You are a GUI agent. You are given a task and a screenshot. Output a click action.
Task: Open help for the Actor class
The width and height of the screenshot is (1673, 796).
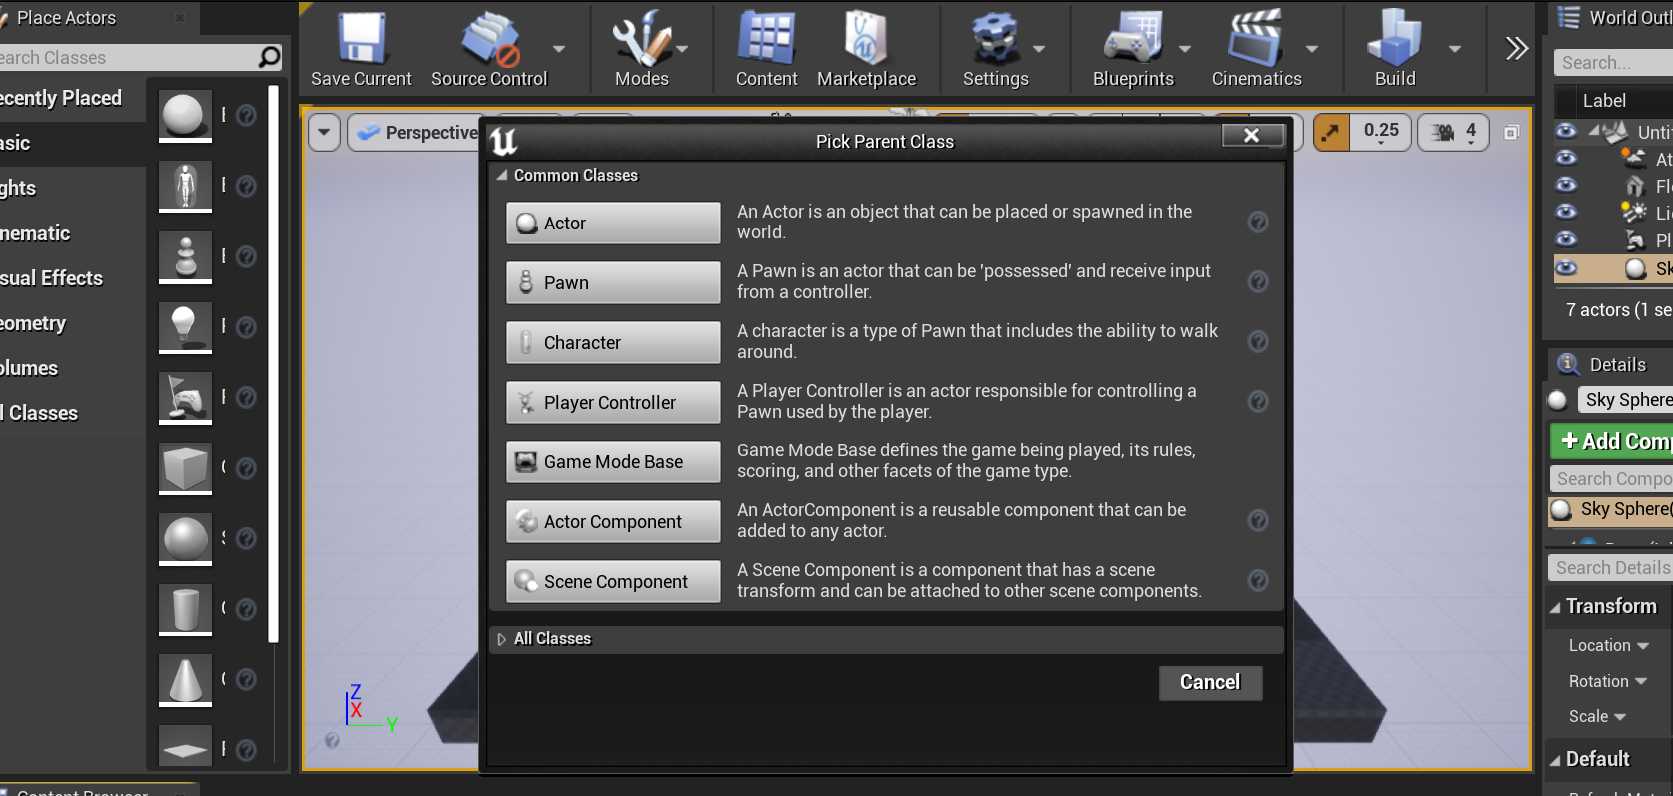click(x=1258, y=222)
